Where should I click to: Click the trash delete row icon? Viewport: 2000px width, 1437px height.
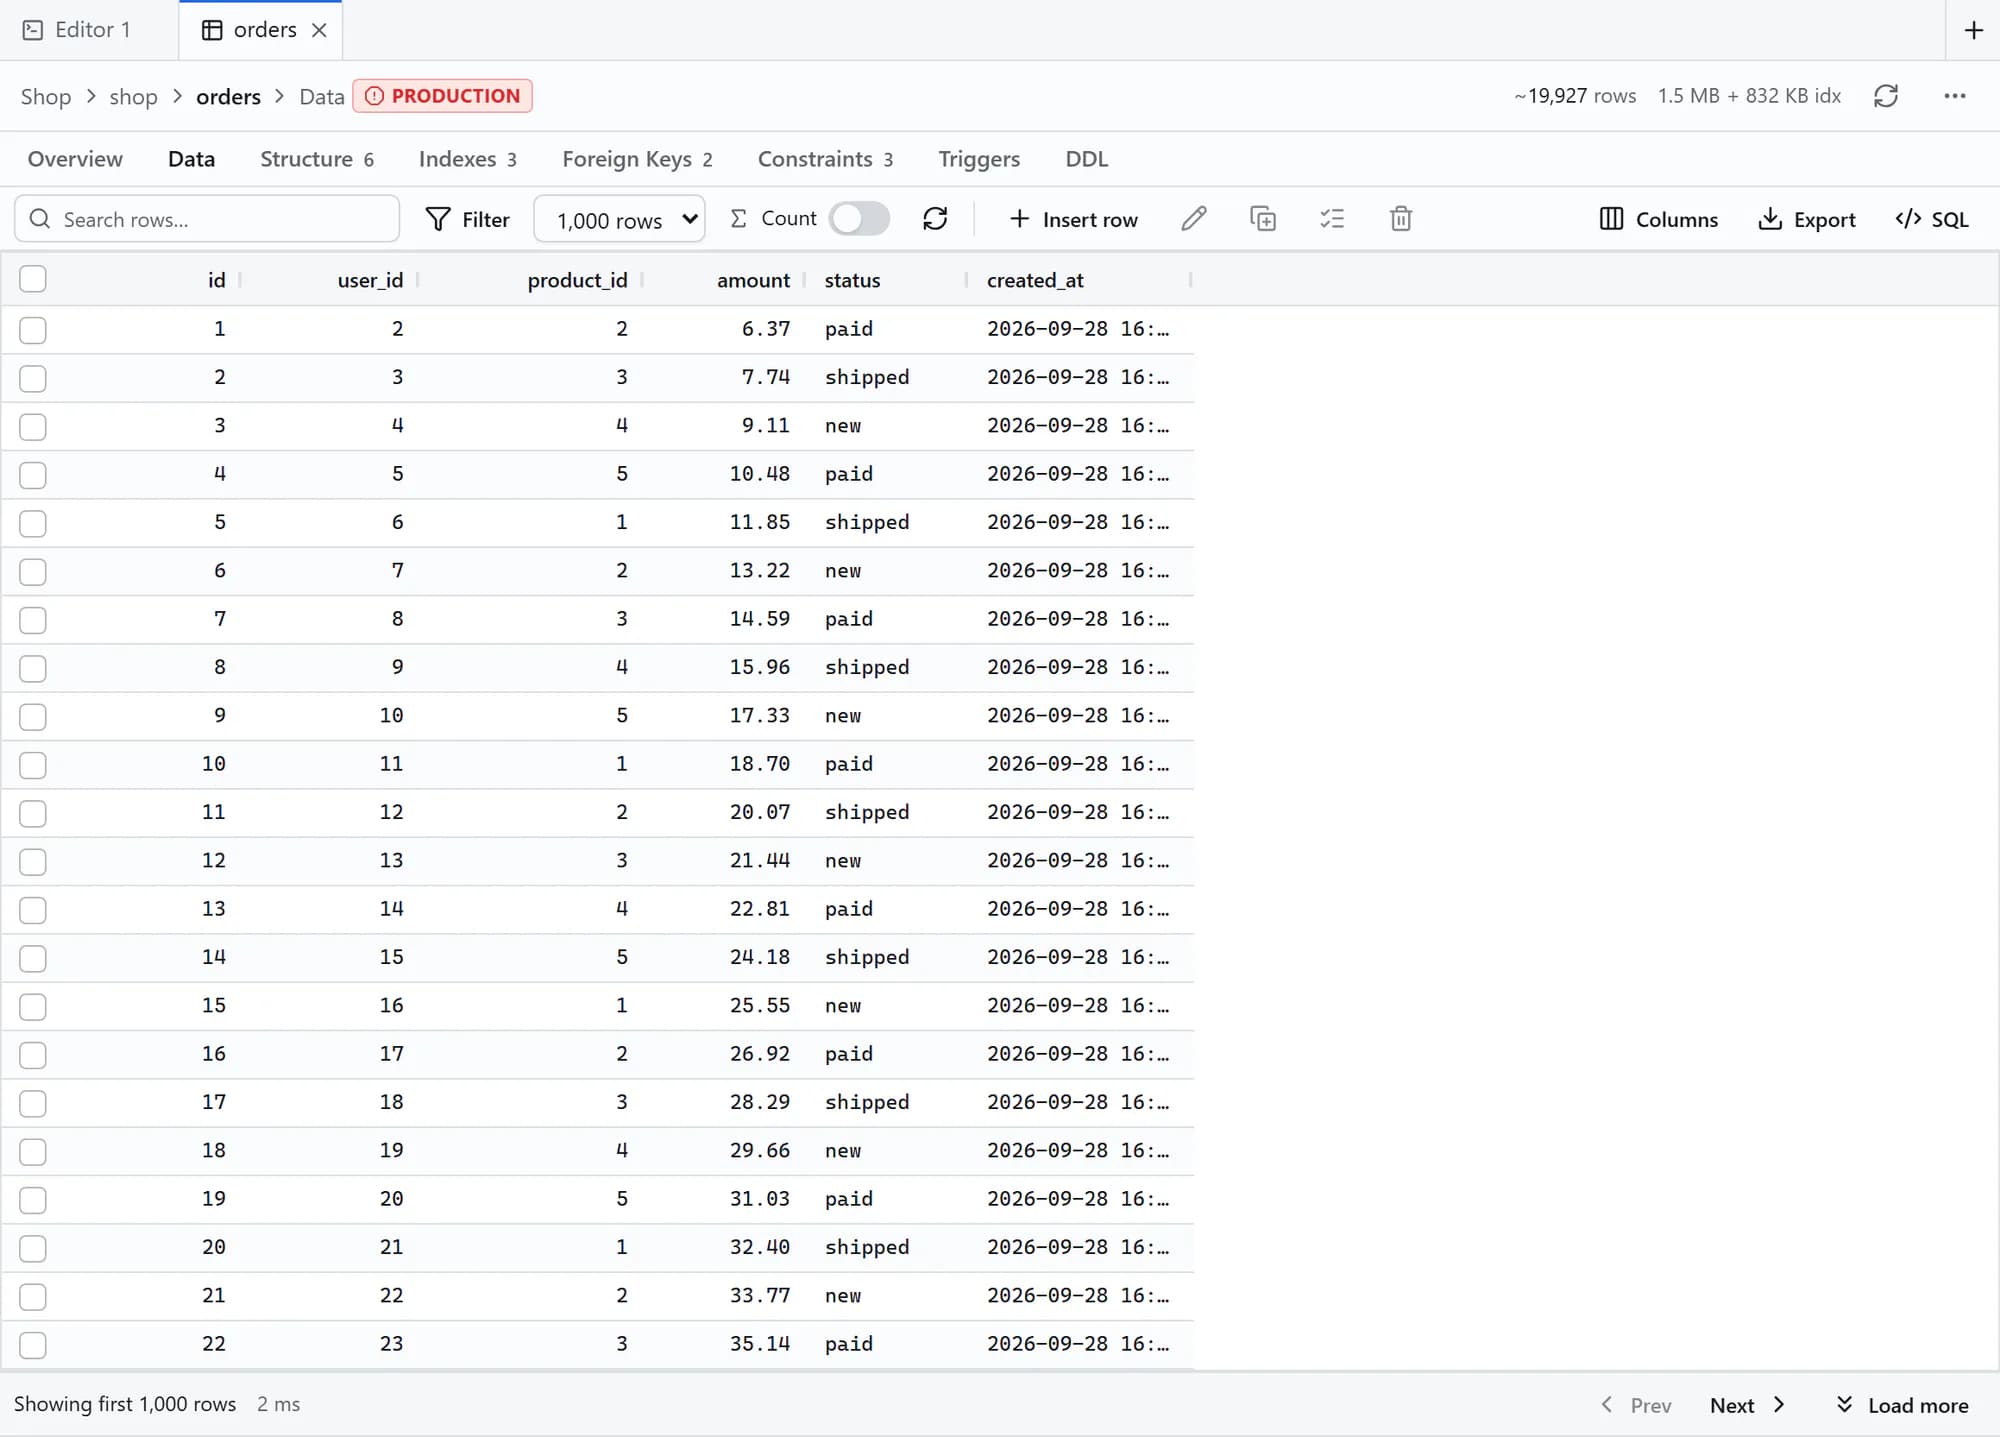pyautogui.click(x=1401, y=219)
